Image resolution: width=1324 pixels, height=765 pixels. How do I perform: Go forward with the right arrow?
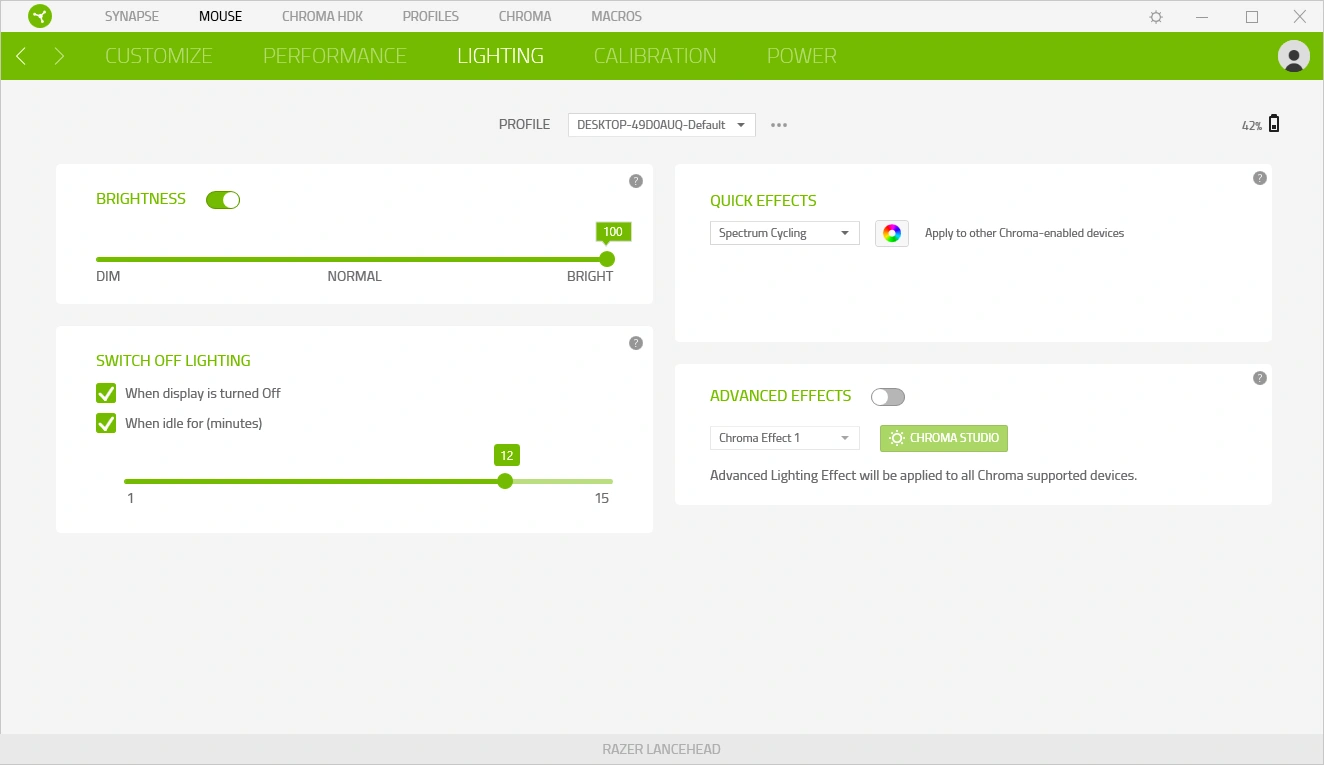[x=59, y=56]
